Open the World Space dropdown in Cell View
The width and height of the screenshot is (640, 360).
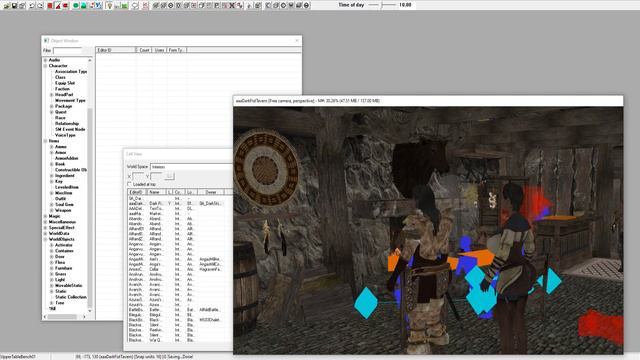click(x=191, y=167)
